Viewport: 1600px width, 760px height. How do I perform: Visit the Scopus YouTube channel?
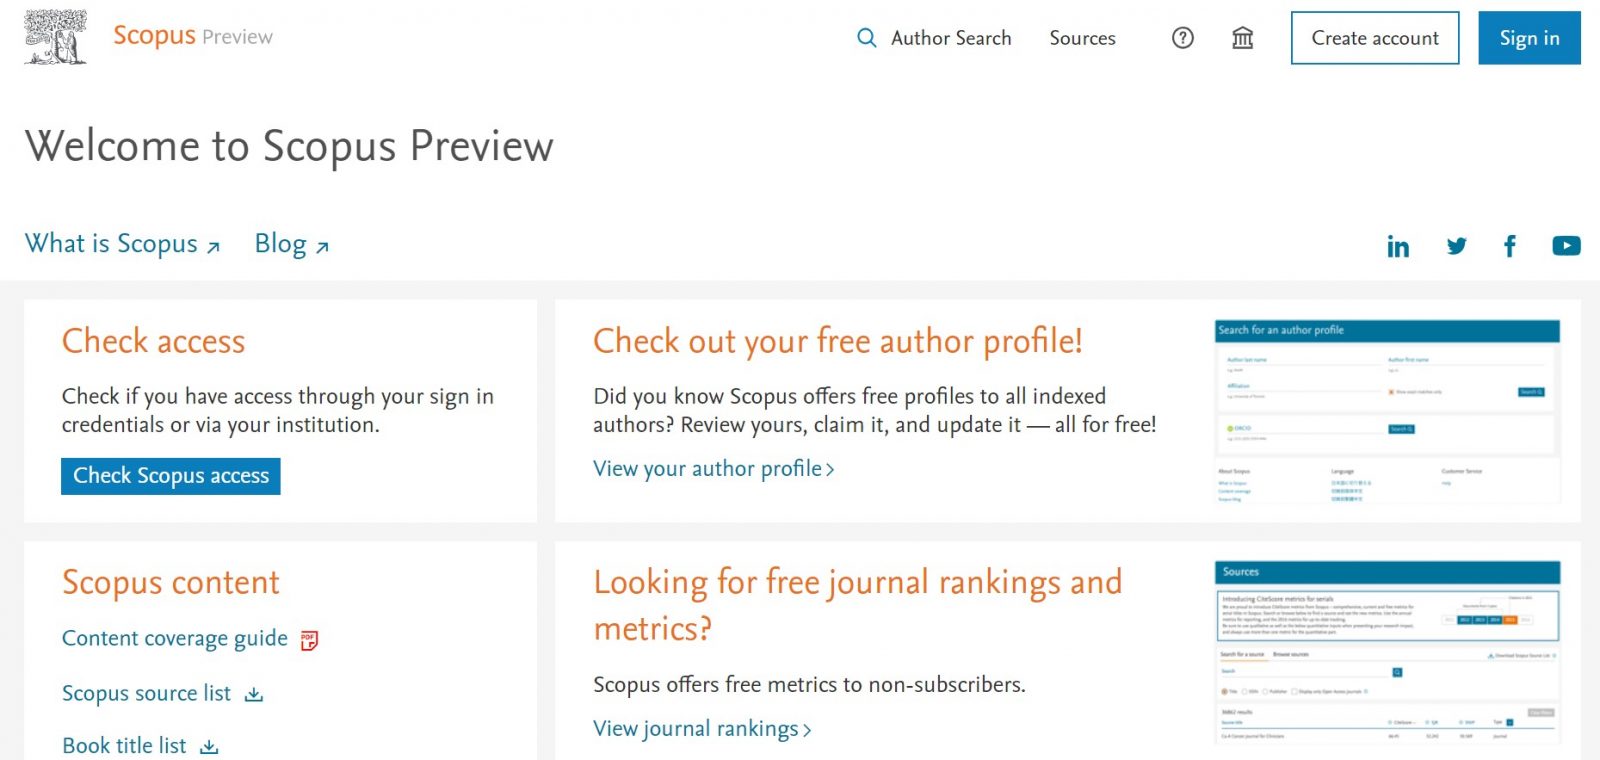(1566, 245)
